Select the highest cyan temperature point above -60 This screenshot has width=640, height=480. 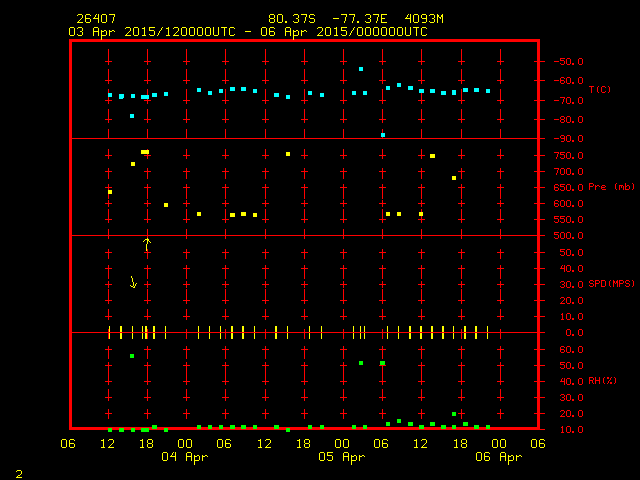(361, 69)
